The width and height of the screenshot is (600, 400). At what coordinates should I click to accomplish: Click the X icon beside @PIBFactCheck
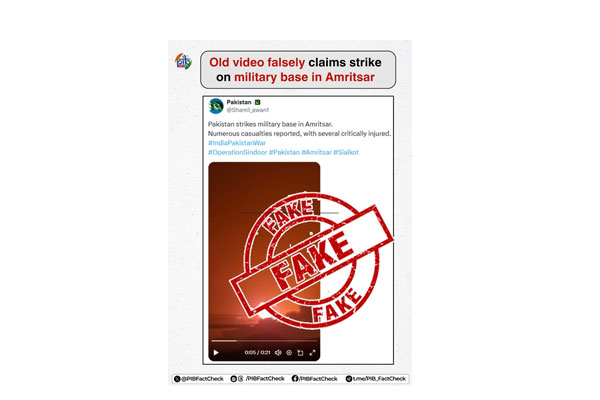click(177, 379)
